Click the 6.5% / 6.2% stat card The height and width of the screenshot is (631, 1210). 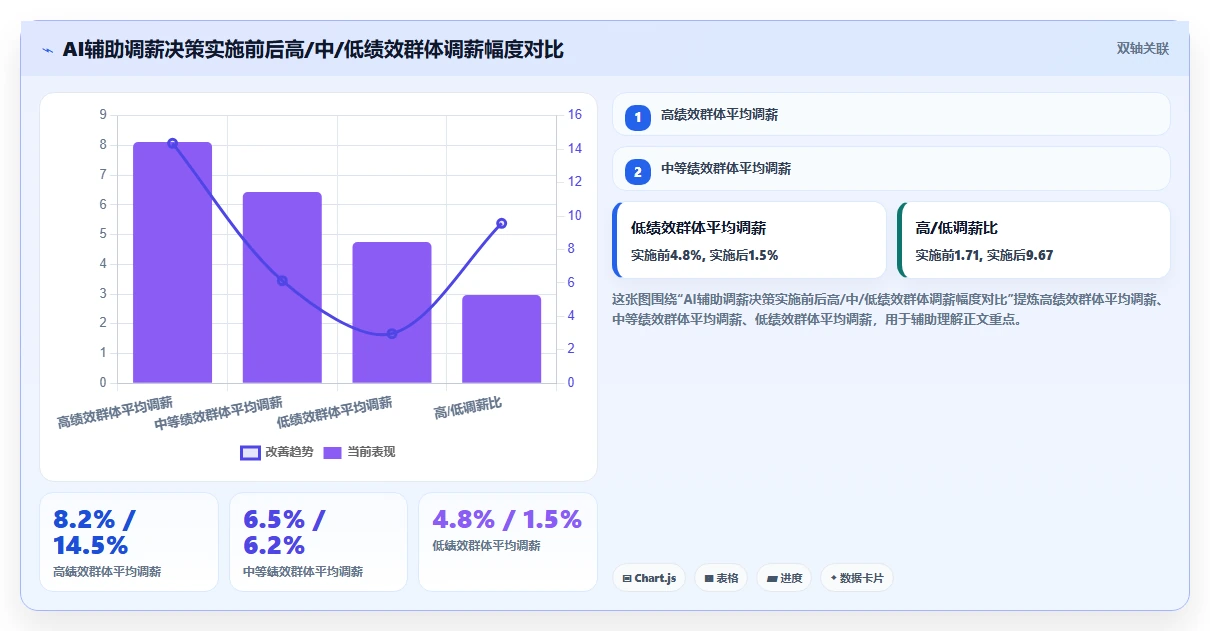coord(318,542)
